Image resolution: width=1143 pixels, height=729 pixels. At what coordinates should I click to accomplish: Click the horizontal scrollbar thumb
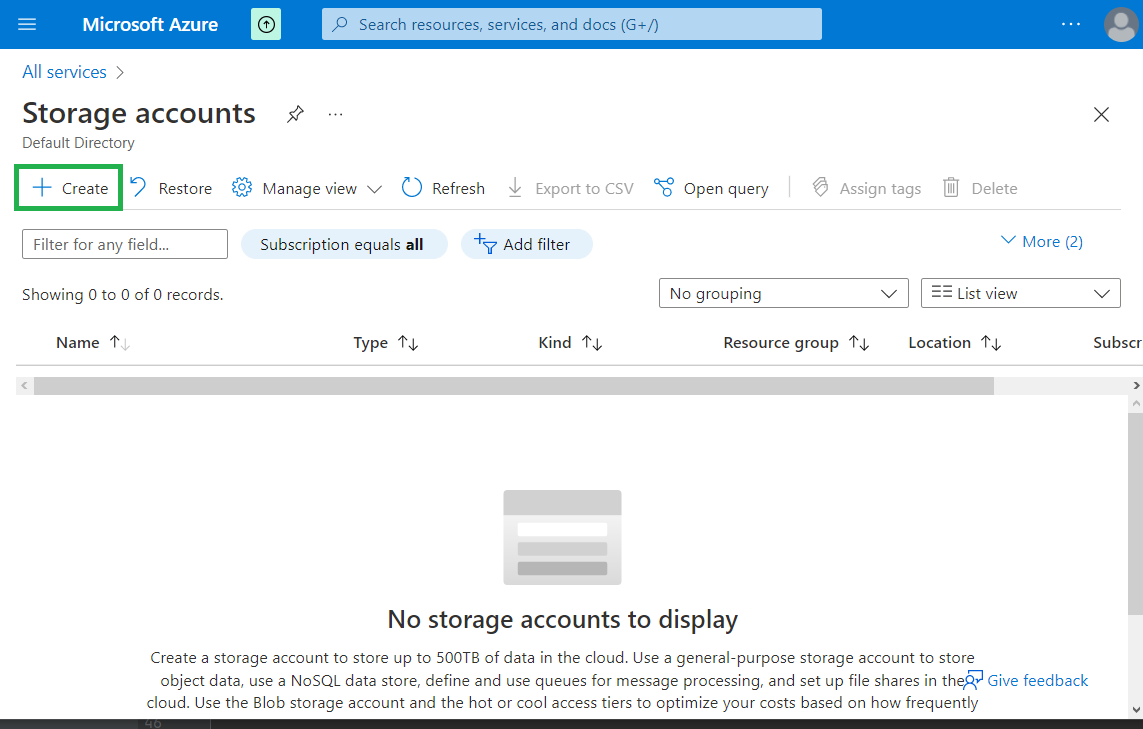(514, 386)
